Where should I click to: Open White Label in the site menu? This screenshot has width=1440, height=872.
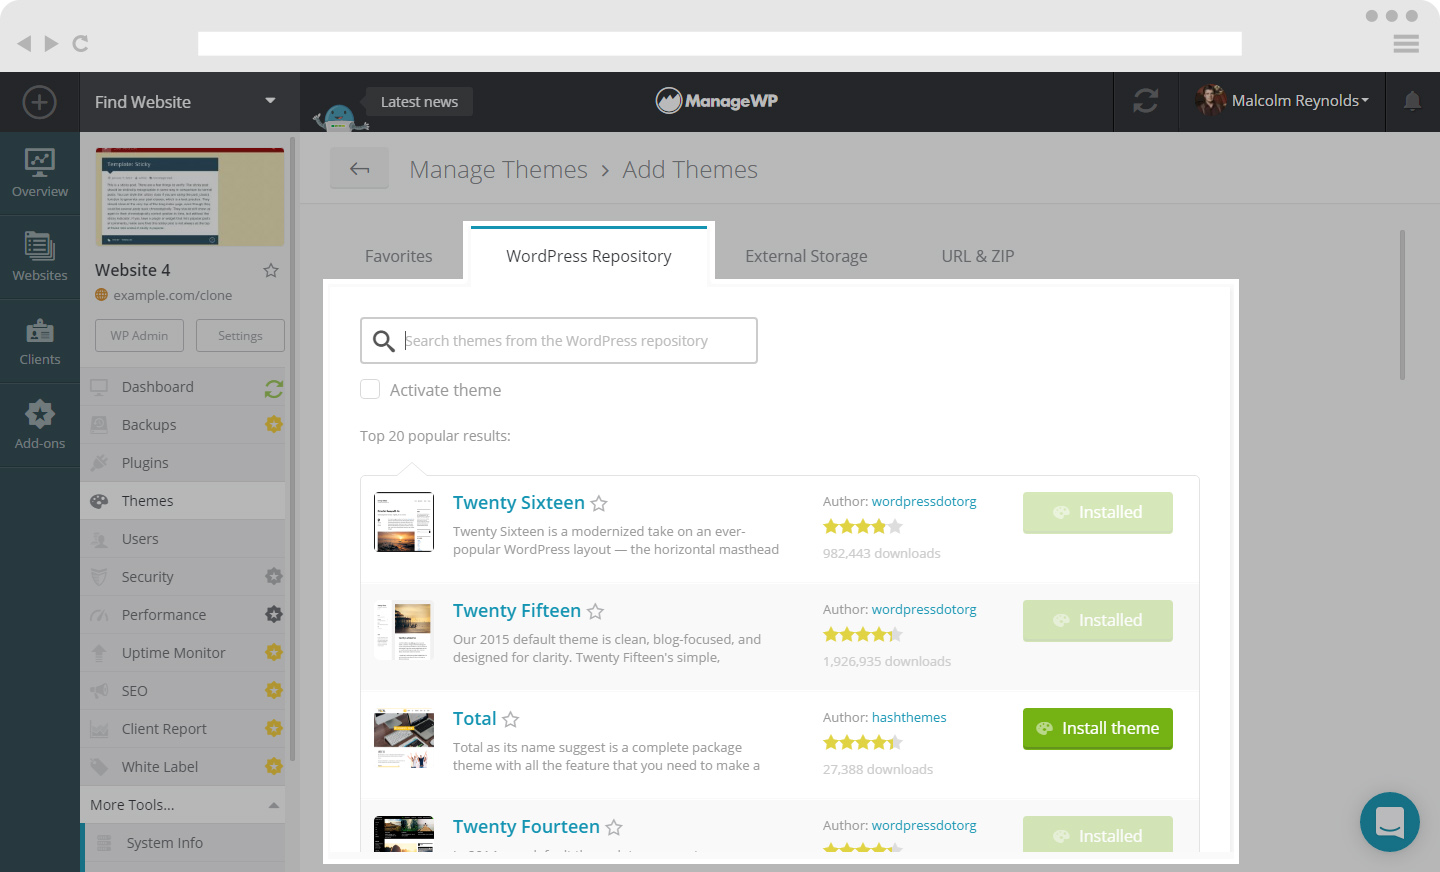click(183, 767)
